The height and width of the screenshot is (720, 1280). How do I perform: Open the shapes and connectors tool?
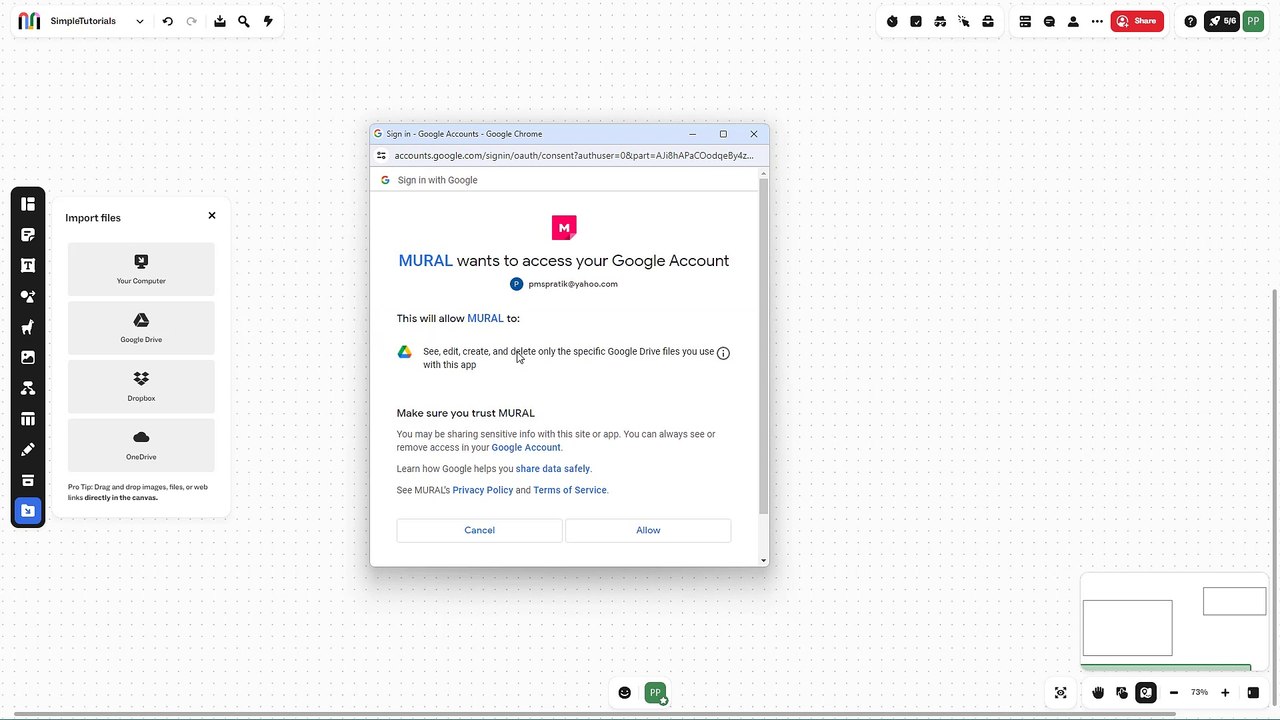click(x=28, y=296)
